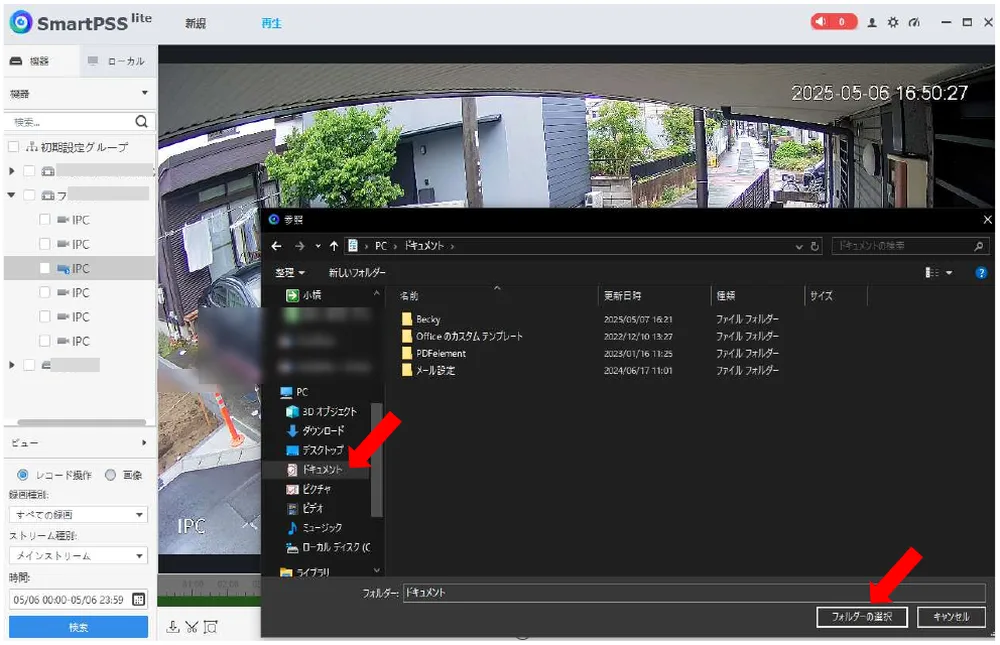Select the scissors clip tool below the timeline
Image resolution: width=1000 pixels, height=645 pixels.
click(191, 626)
